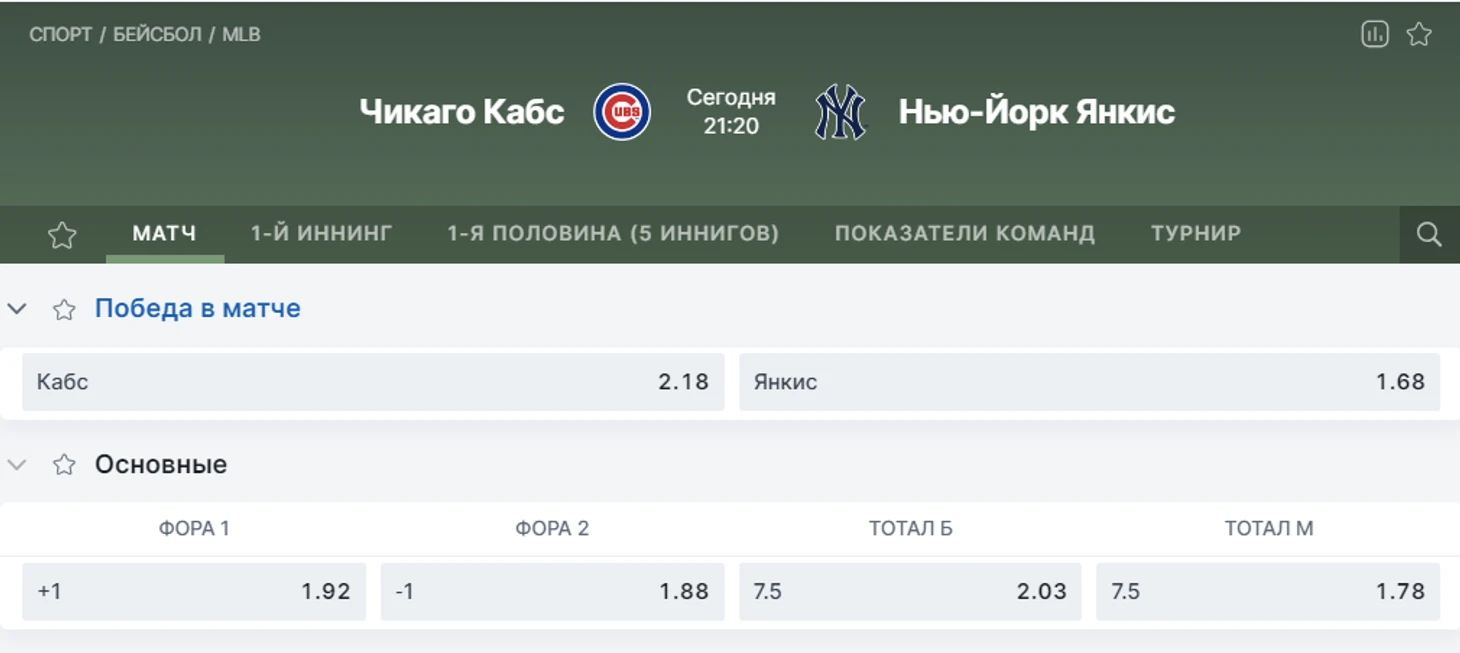This screenshot has width=1460, height=653.
Task: Open 1-Я ПОЛОВИНА (5 ИННИНГОВ) tab
Action: [613, 234]
